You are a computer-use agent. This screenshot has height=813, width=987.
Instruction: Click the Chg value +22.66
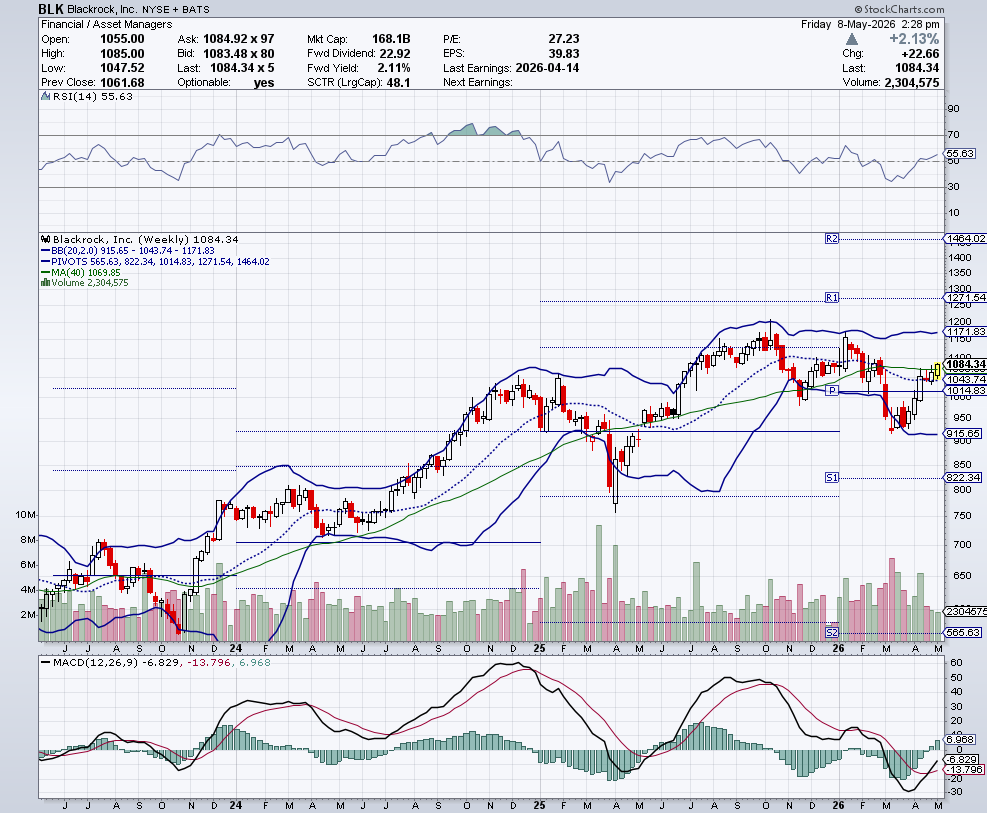tap(920, 53)
